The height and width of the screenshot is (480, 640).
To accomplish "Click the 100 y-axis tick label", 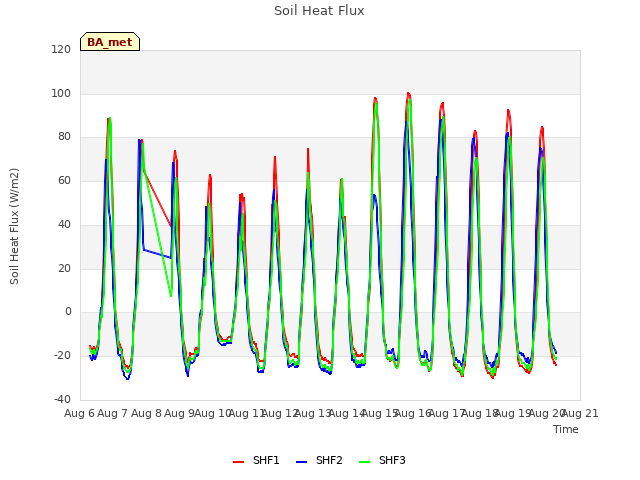I will [x=61, y=93].
